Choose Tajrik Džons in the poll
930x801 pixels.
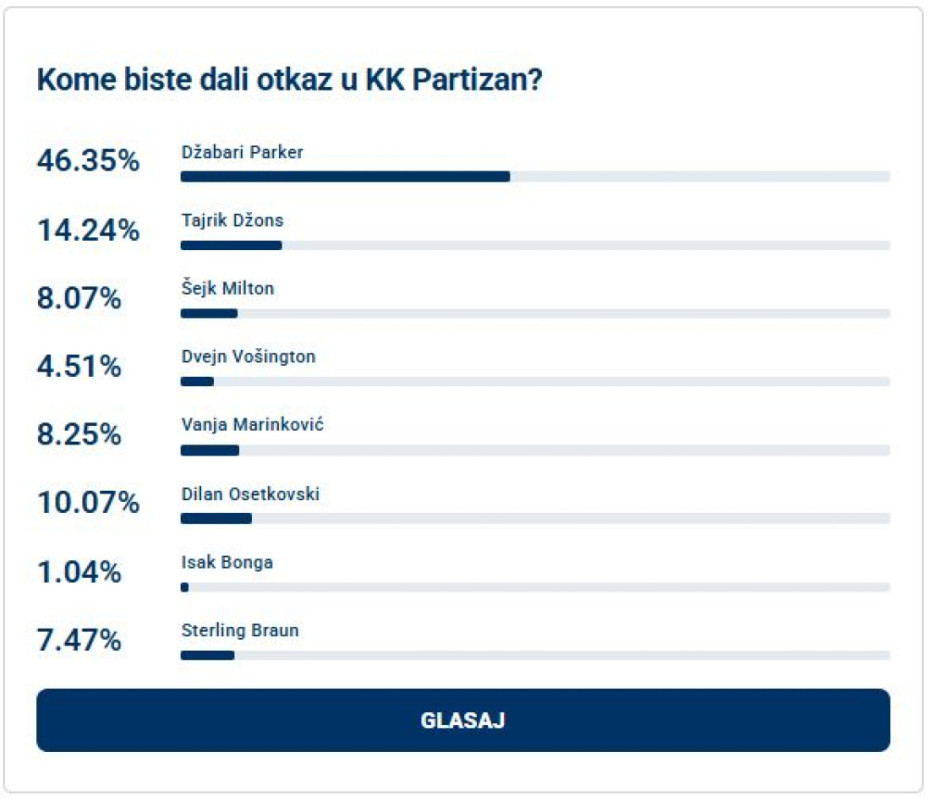[x=232, y=221]
